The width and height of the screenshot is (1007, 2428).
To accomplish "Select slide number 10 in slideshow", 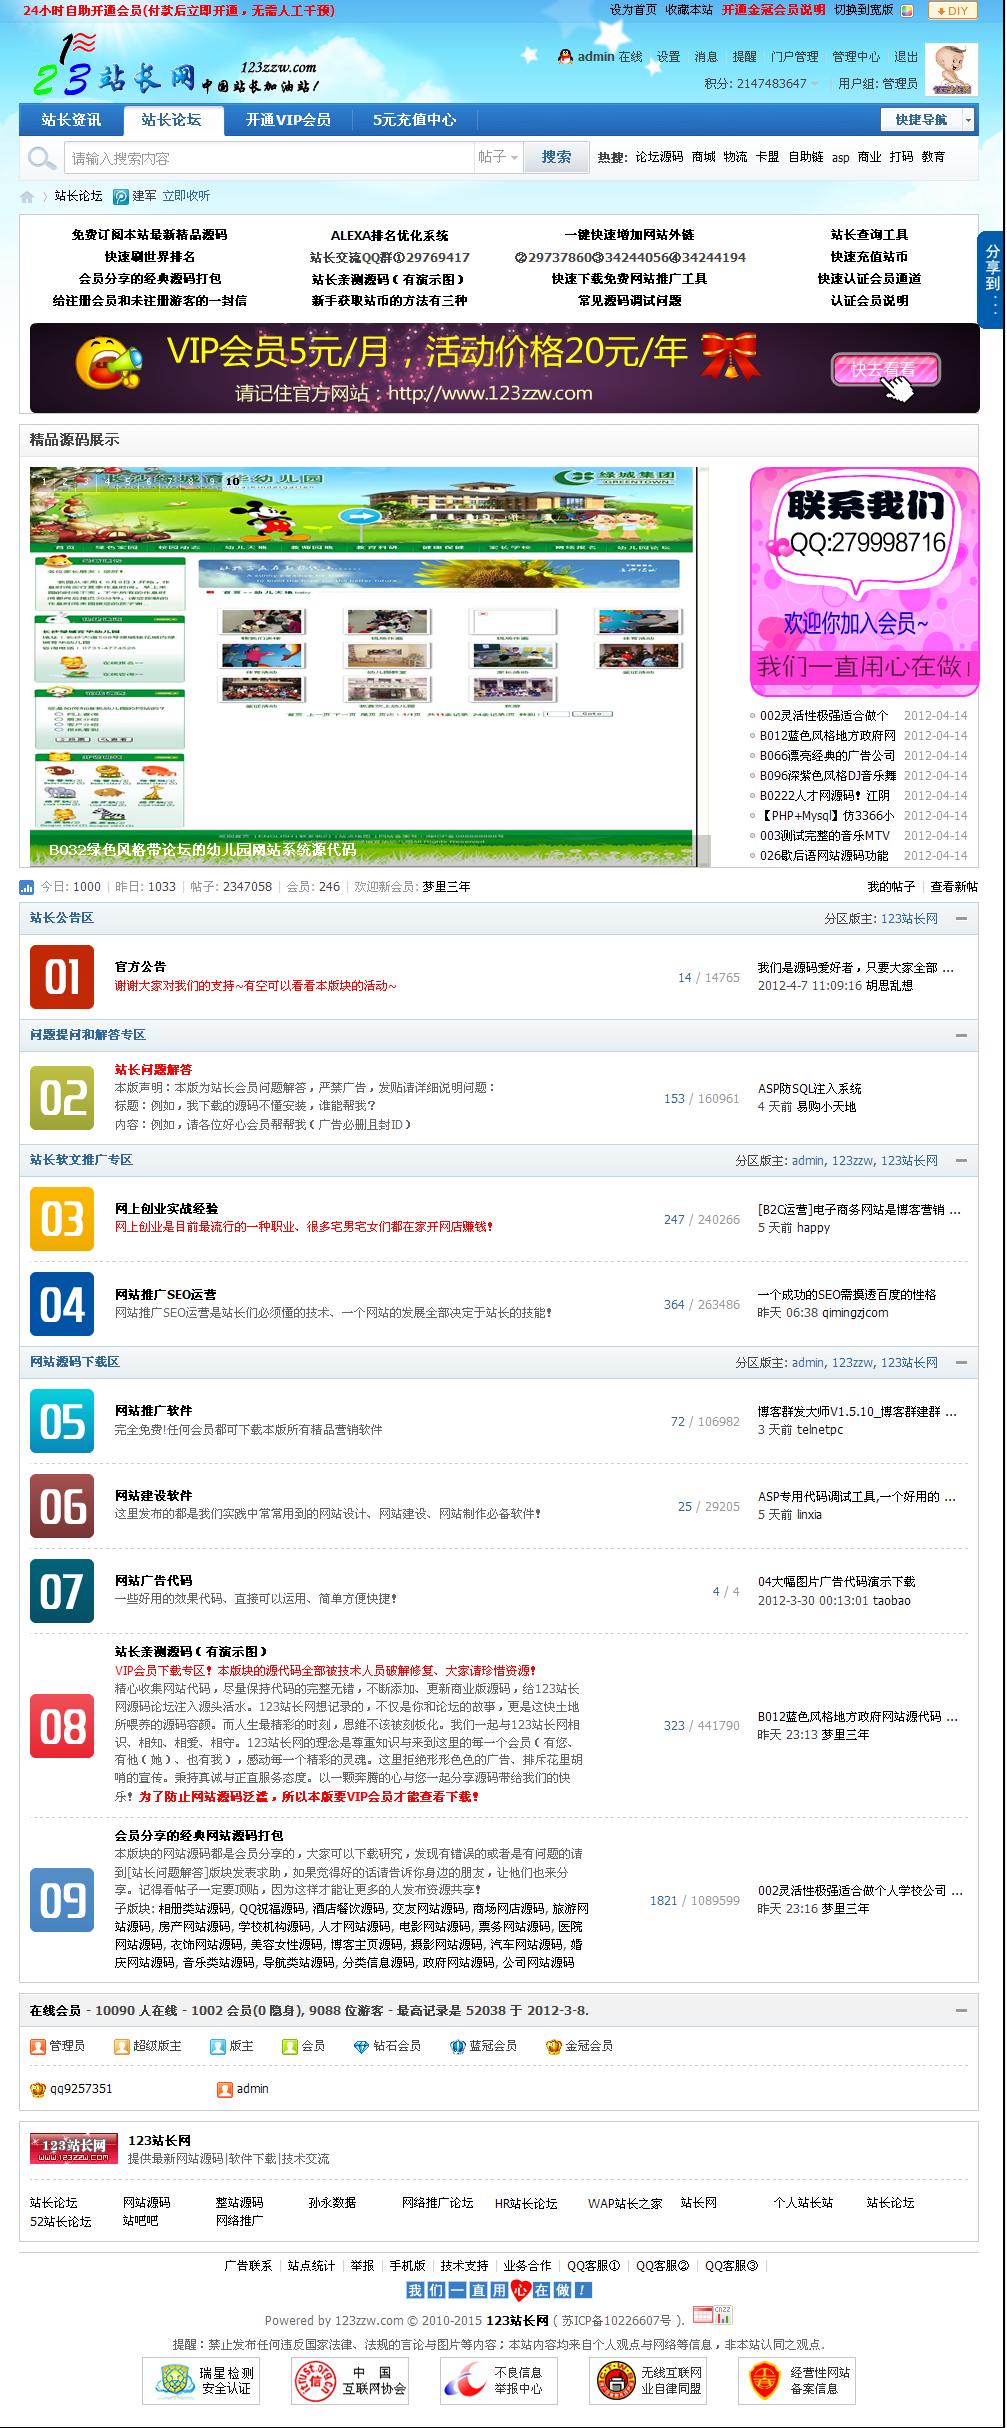I will [232, 481].
